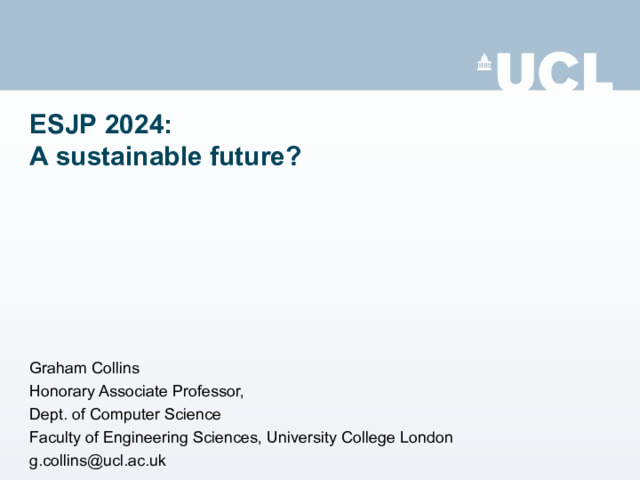This screenshot has height=480, width=640.
Task: Click "Dept. of Computer Science" text
Action: pyautogui.click(x=125, y=414)
